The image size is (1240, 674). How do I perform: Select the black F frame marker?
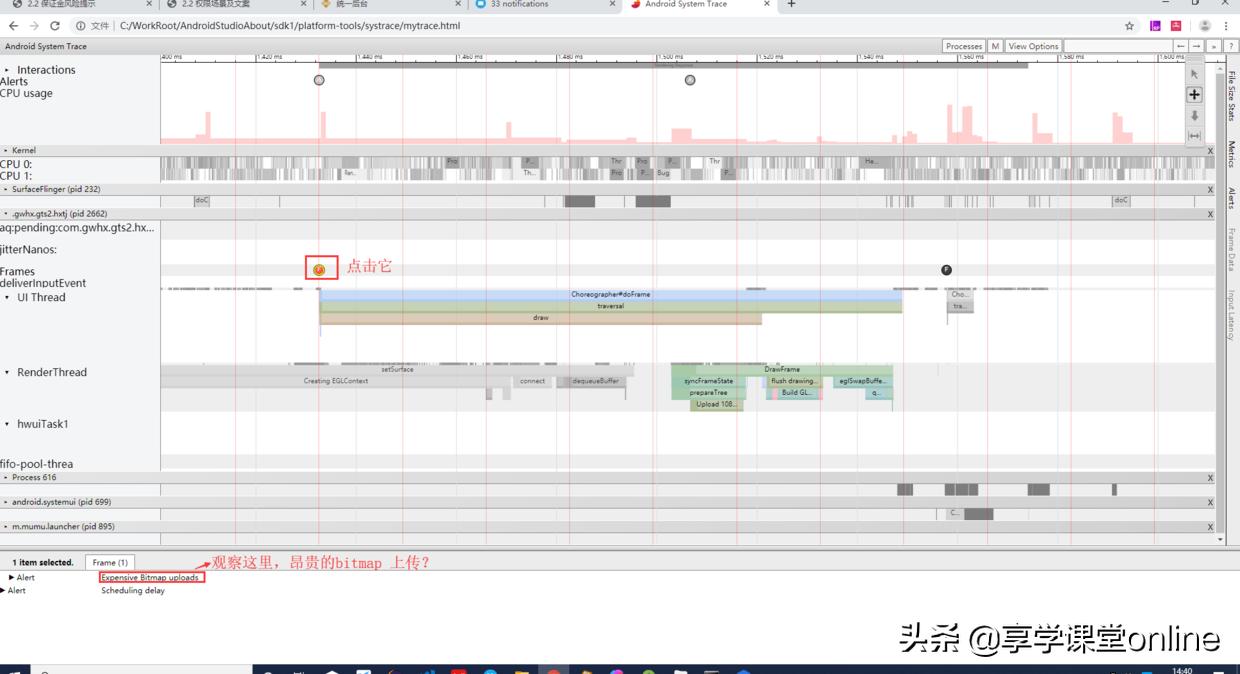click(x=946, y=270)
